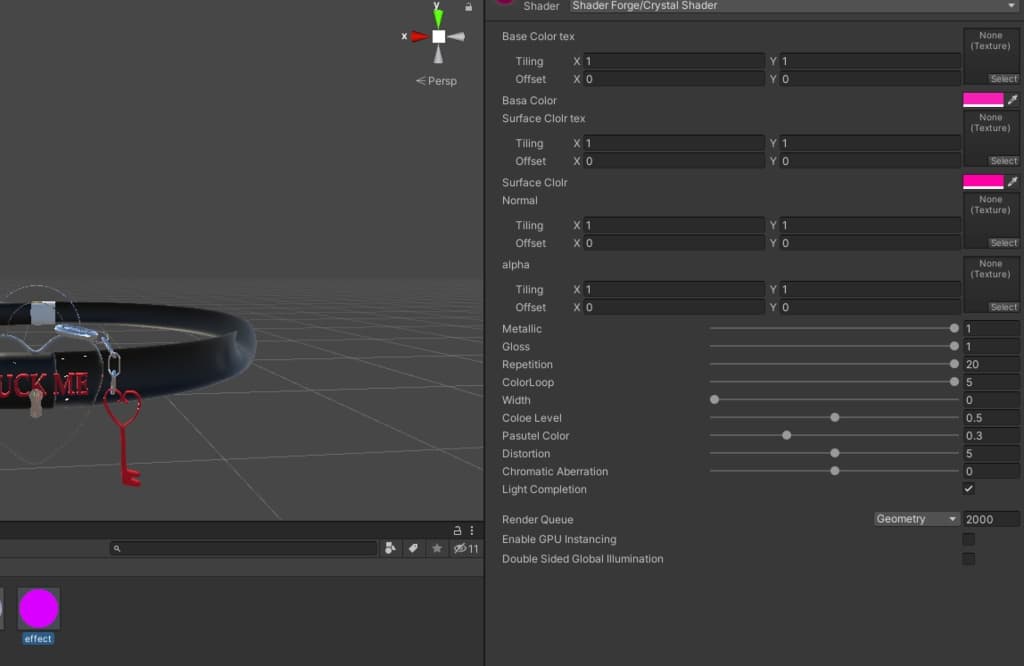Click the green Y axis on scene gizmo

[438, 17]
